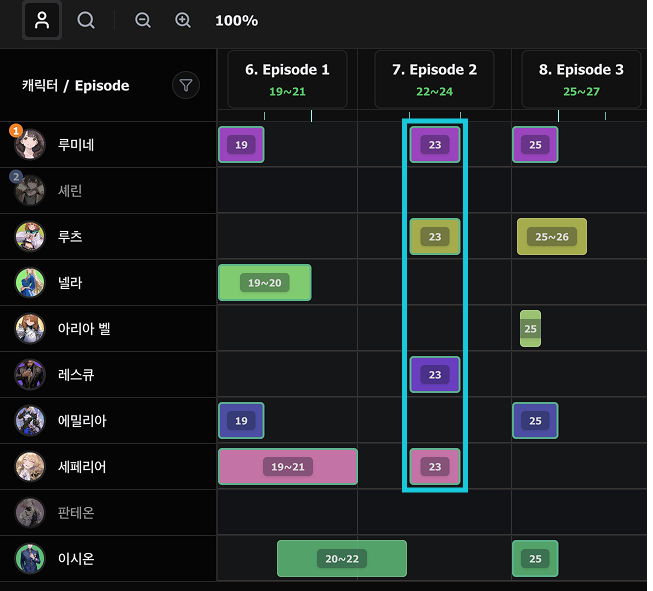Click 에밀리아's blue 19 block
This screenshot has width=653, height=591.
point(241,421)
